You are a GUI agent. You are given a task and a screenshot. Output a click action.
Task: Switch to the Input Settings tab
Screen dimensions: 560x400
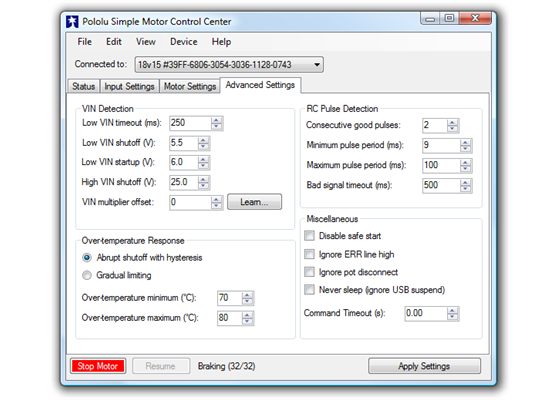tap(129, 86)
